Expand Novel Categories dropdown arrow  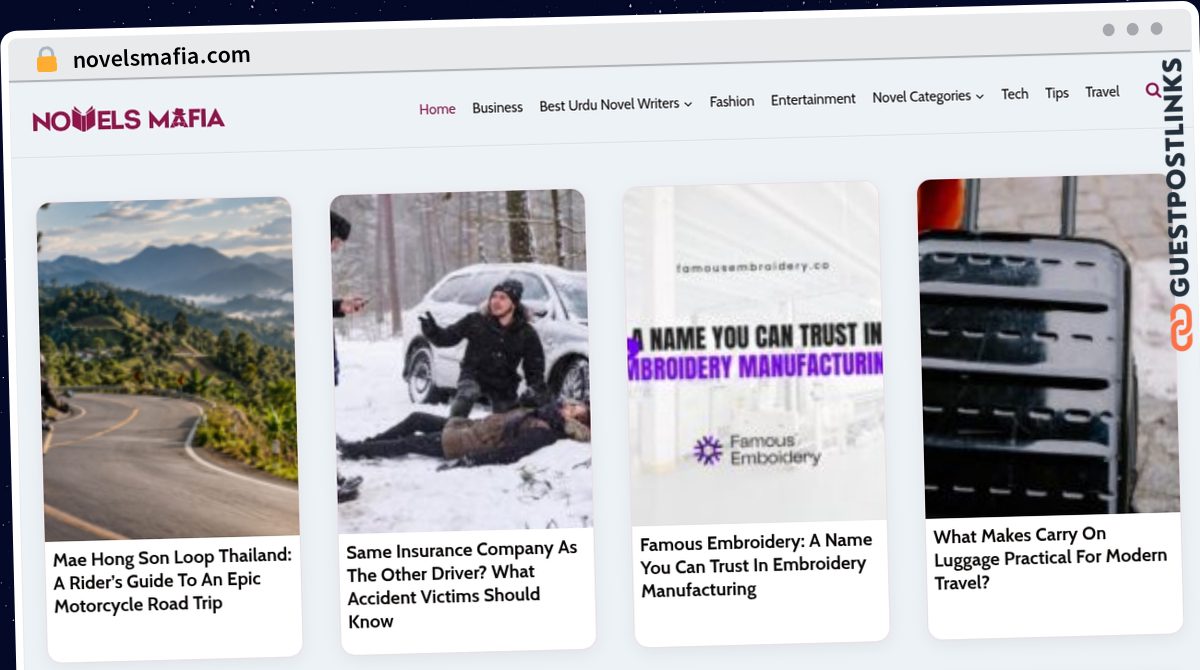pyautogui.click(x=980, y=97)
